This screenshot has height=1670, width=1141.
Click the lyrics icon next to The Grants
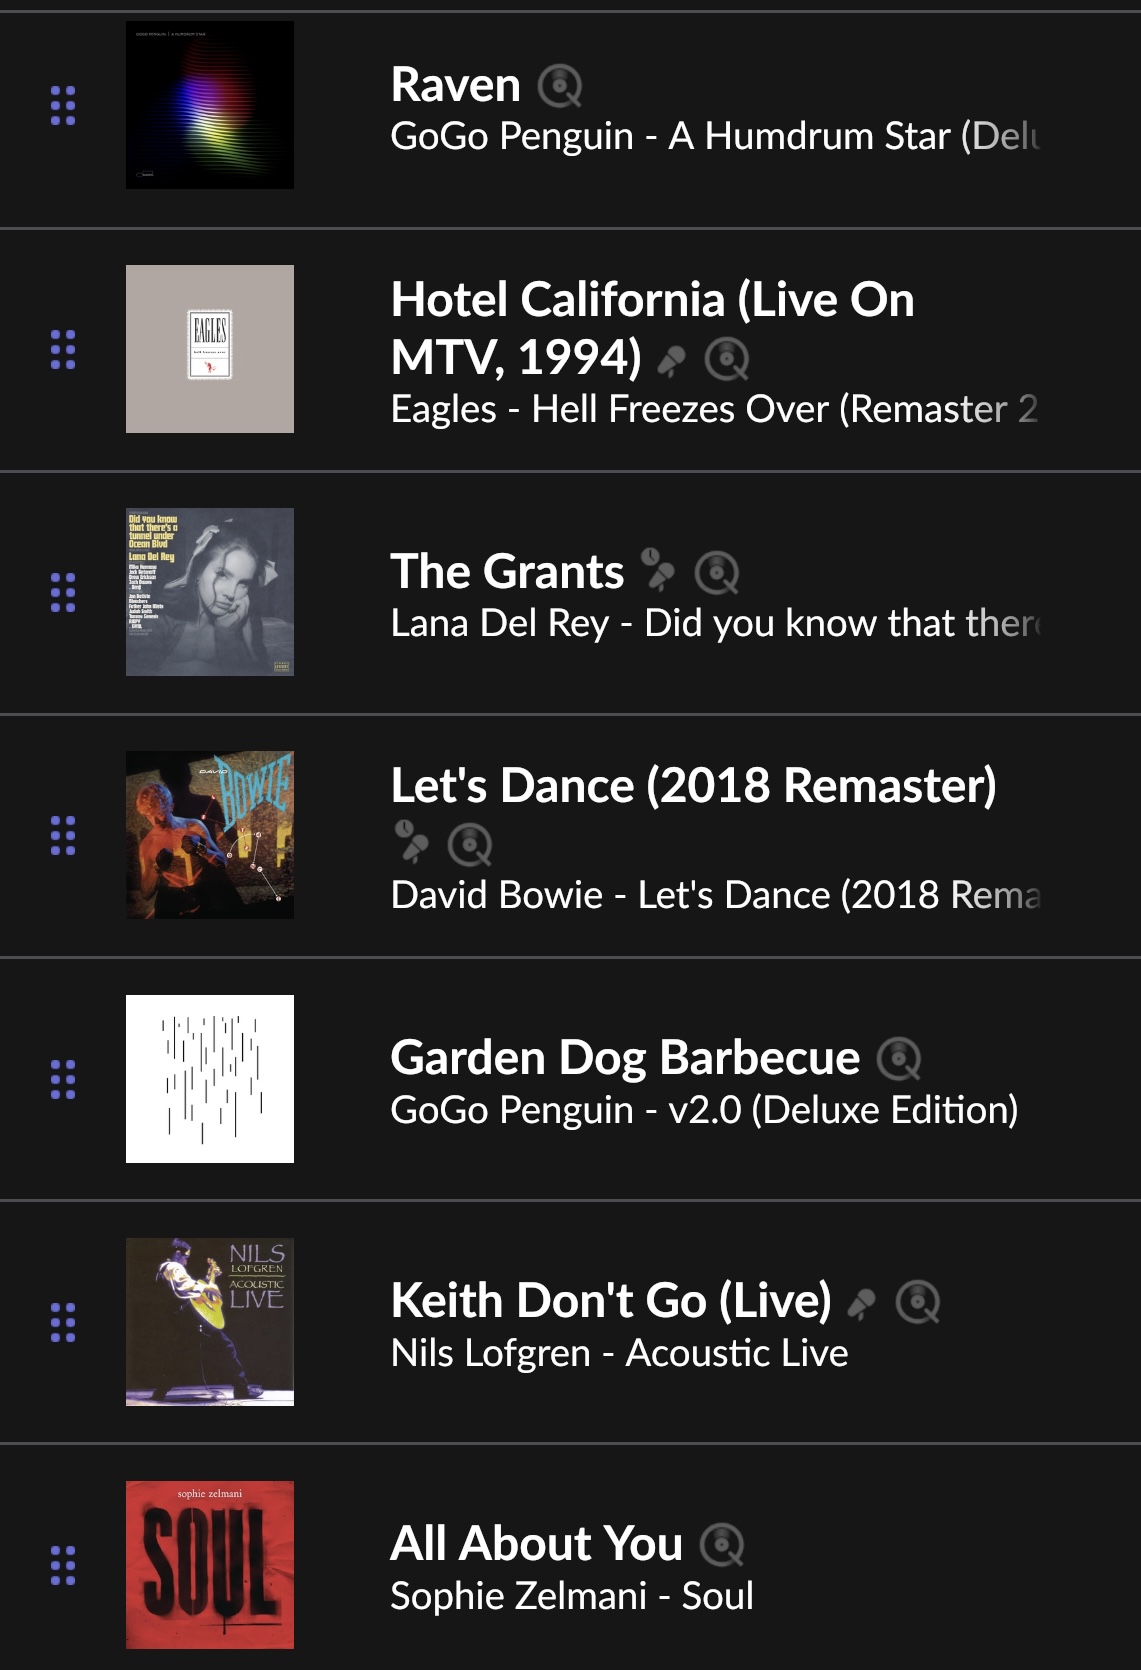point(658,570)
